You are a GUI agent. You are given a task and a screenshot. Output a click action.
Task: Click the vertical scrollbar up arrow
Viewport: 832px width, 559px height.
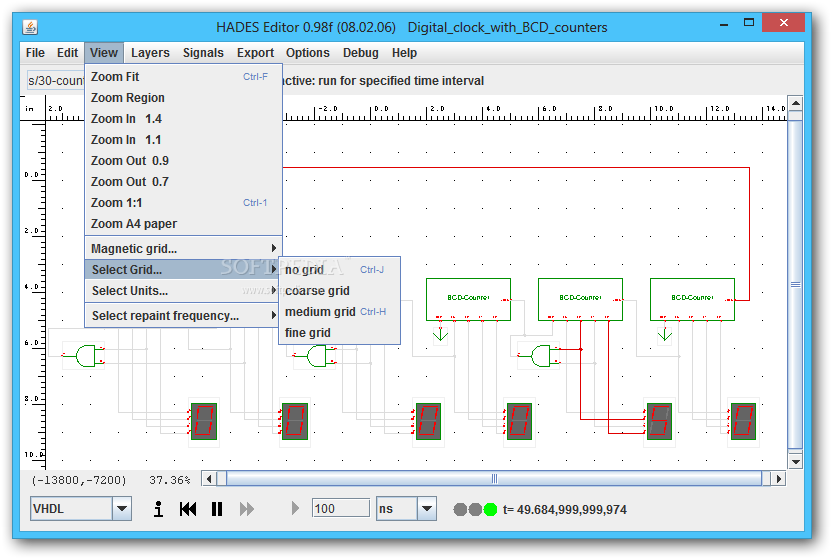click(795, 103)
